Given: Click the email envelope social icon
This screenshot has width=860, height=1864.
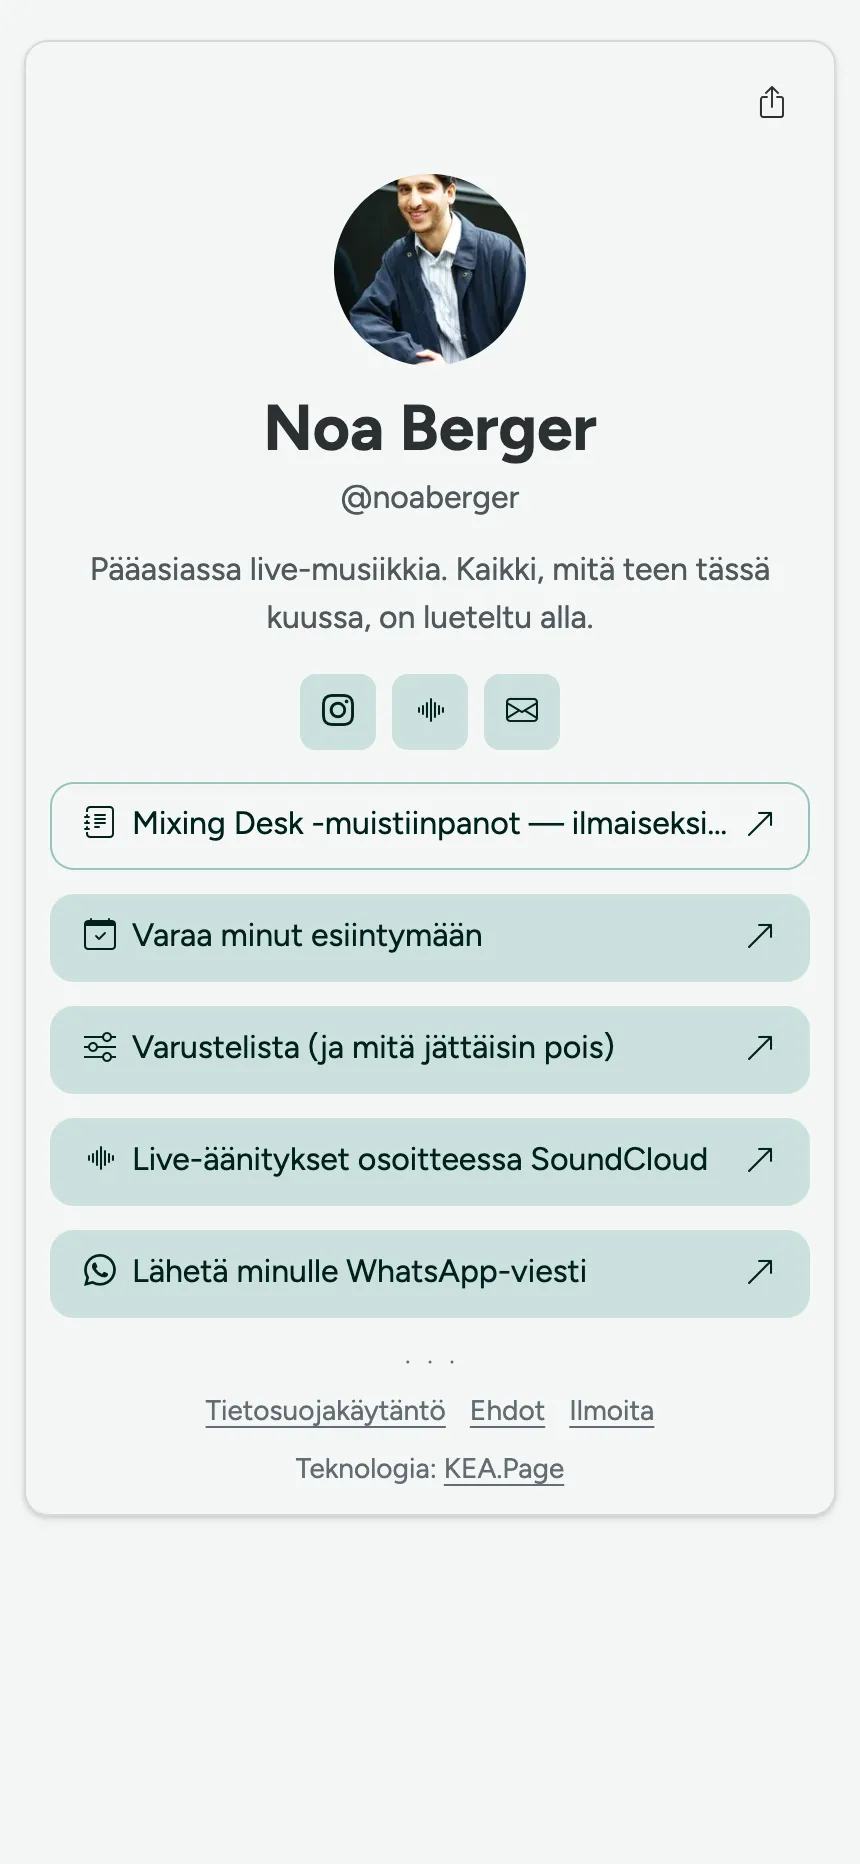Looking at the screenshot, I should tap(522, 711).
